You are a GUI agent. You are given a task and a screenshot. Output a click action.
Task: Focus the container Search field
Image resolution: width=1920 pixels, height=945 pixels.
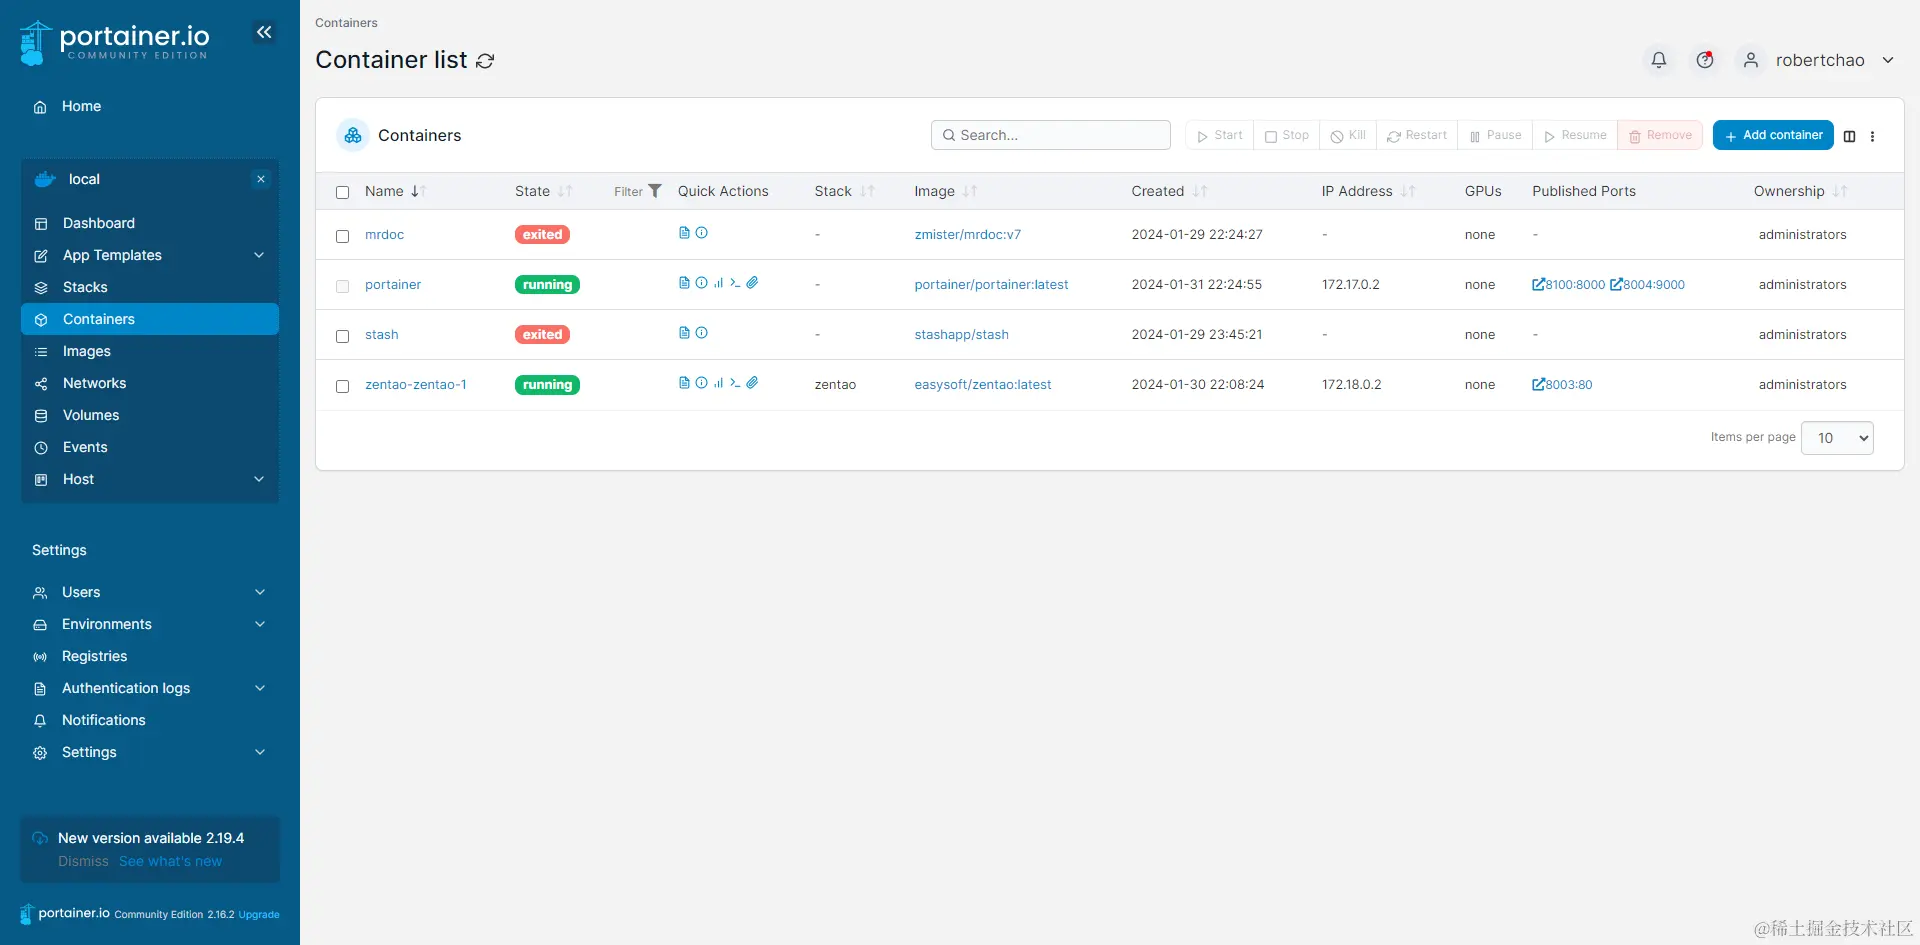point(1051,135)
